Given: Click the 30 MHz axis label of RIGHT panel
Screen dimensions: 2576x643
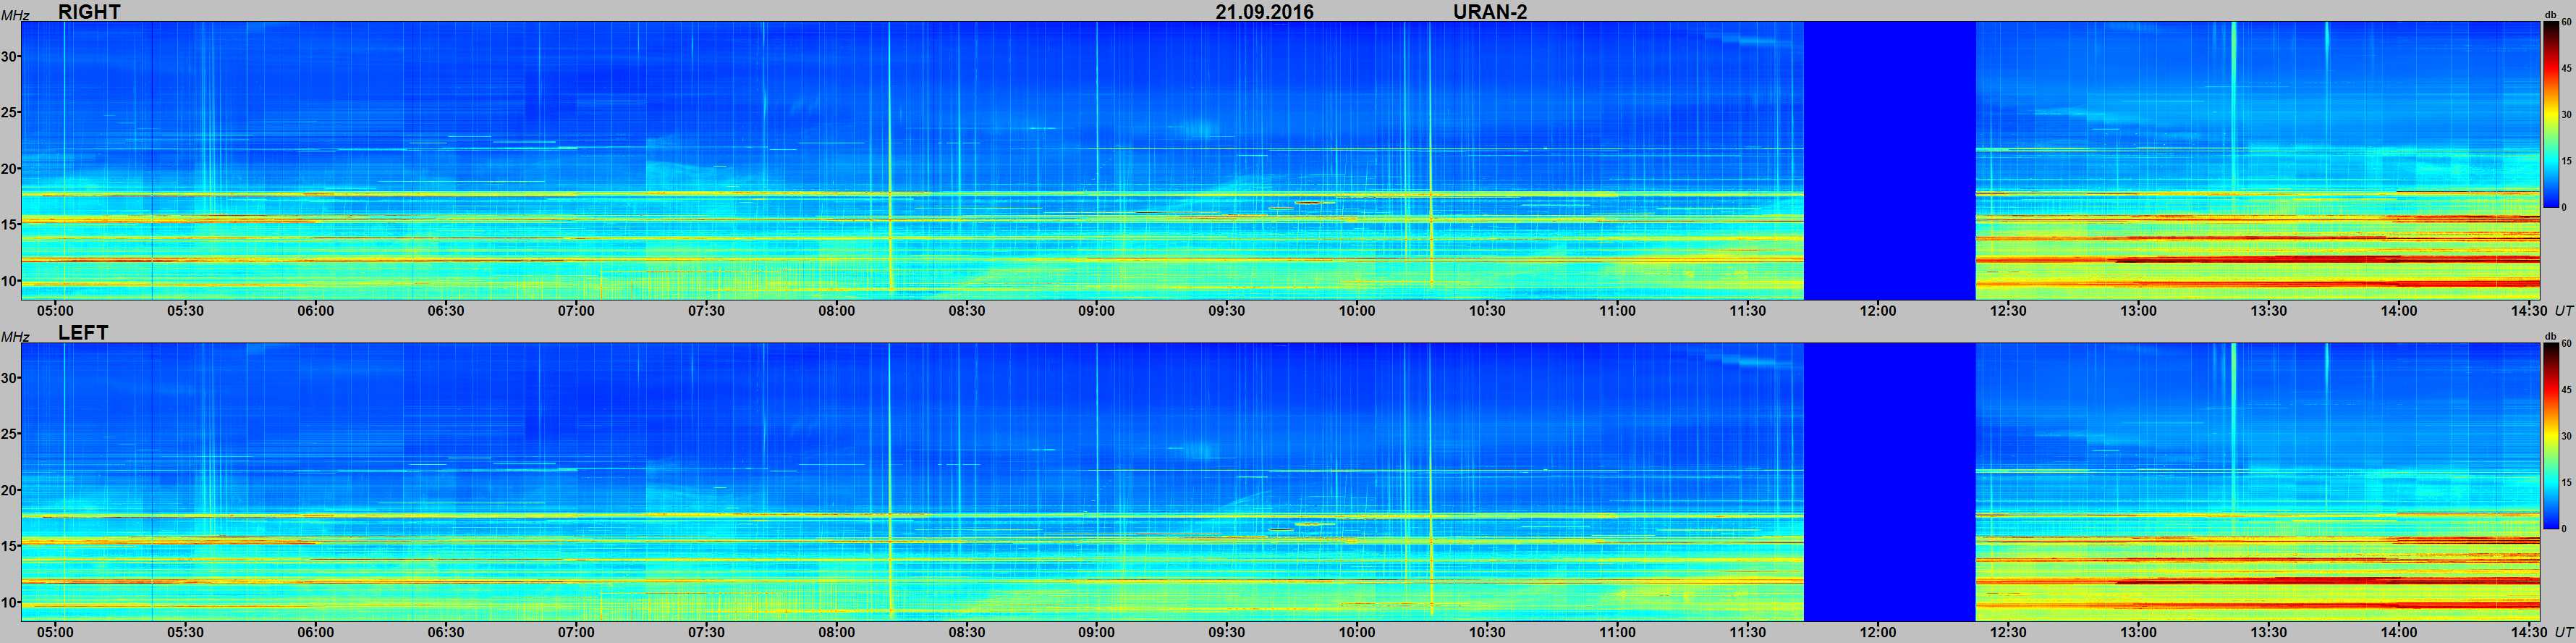Looking at the screenshot, I should pos(9,57).
